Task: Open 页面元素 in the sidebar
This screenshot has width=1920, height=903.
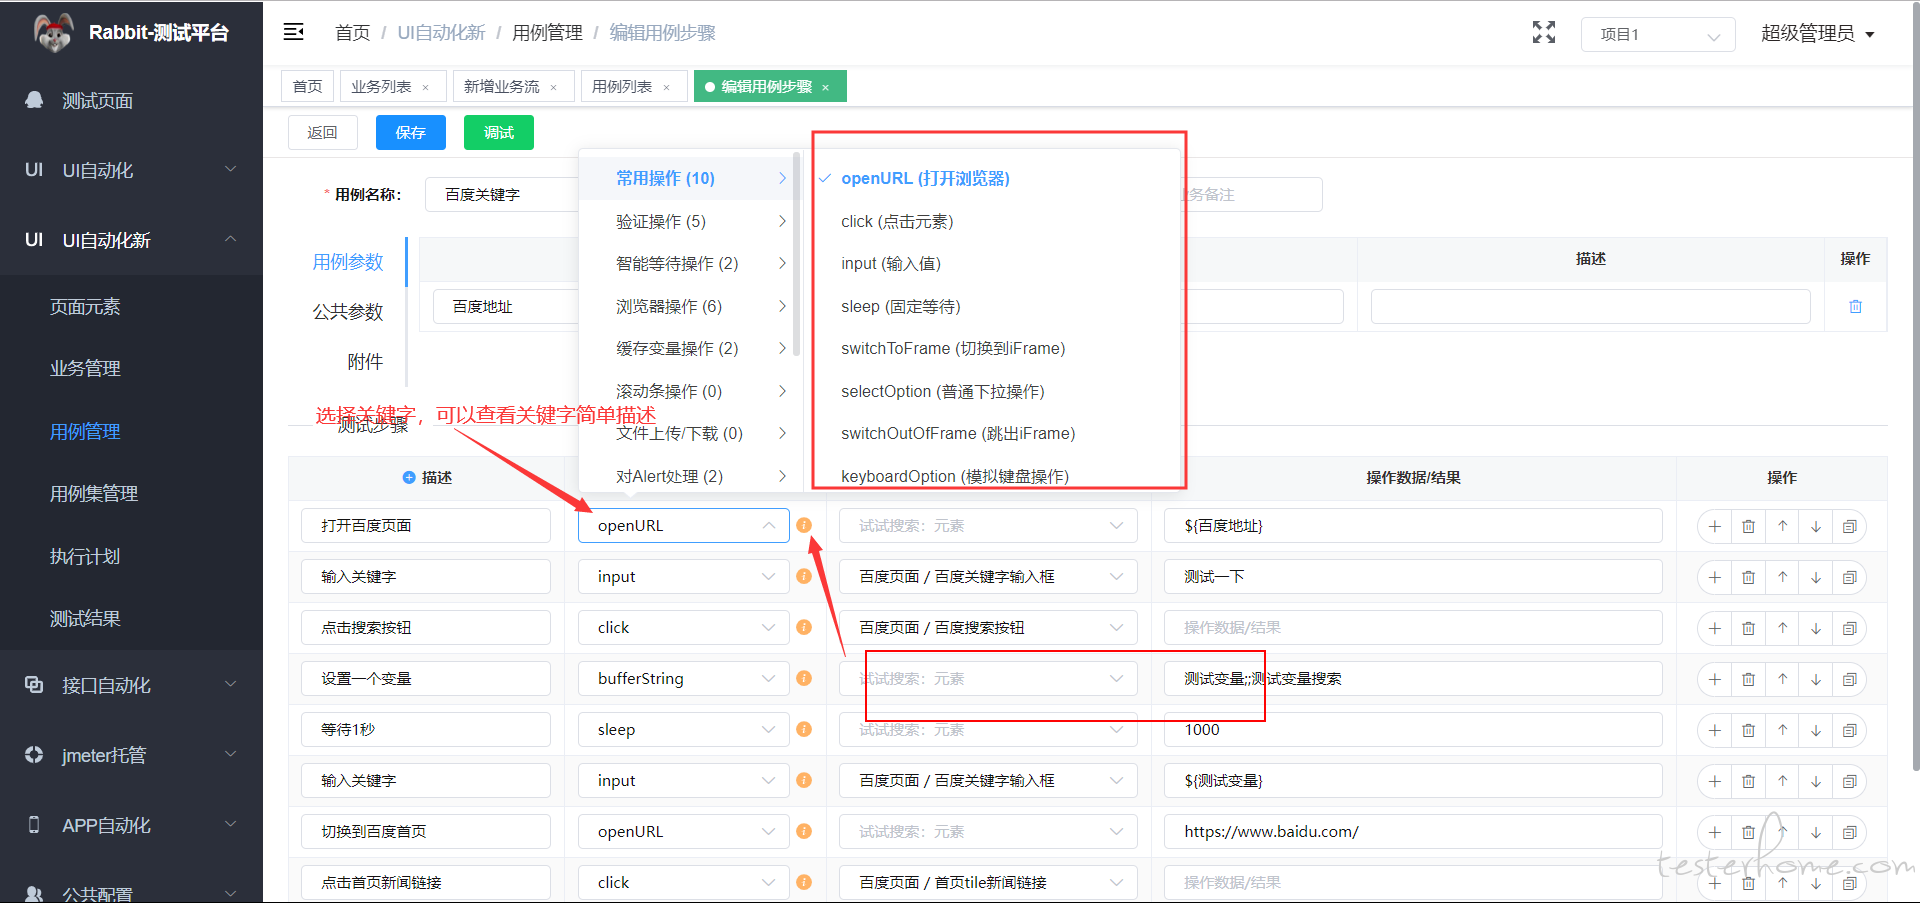Action: coord(131,307)
